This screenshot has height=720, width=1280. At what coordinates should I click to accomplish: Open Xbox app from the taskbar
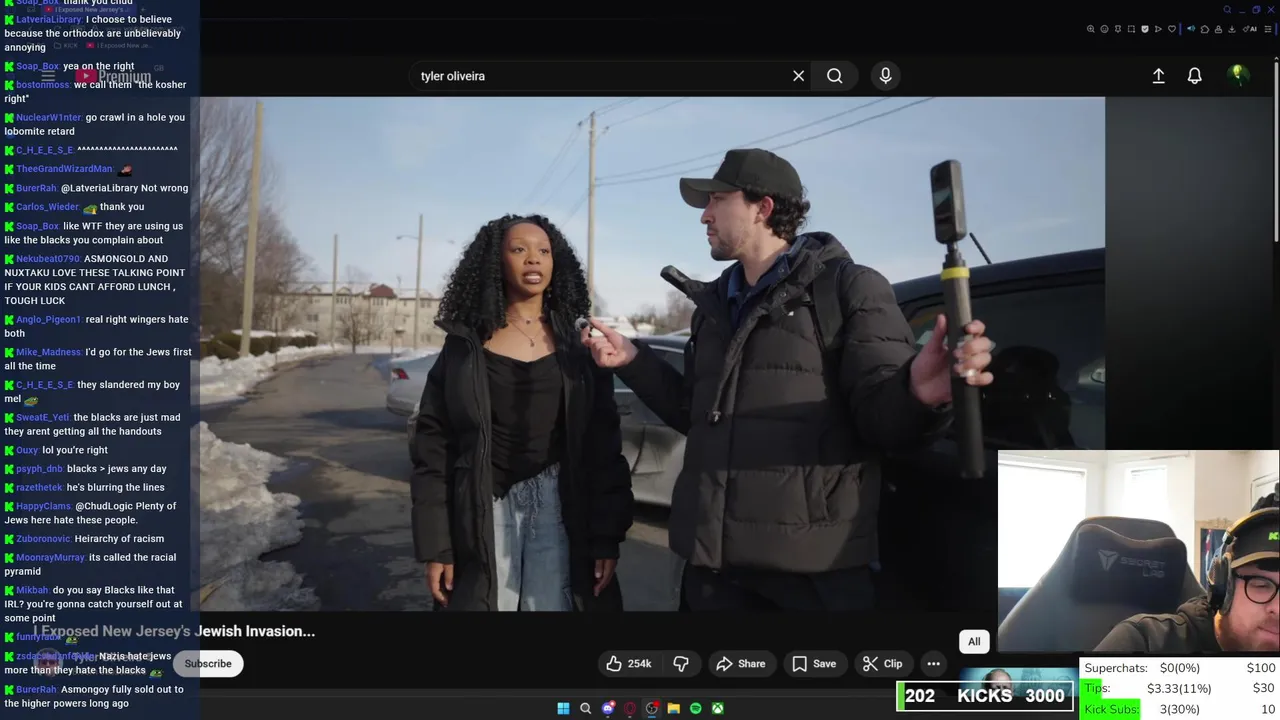click(718, 708)
